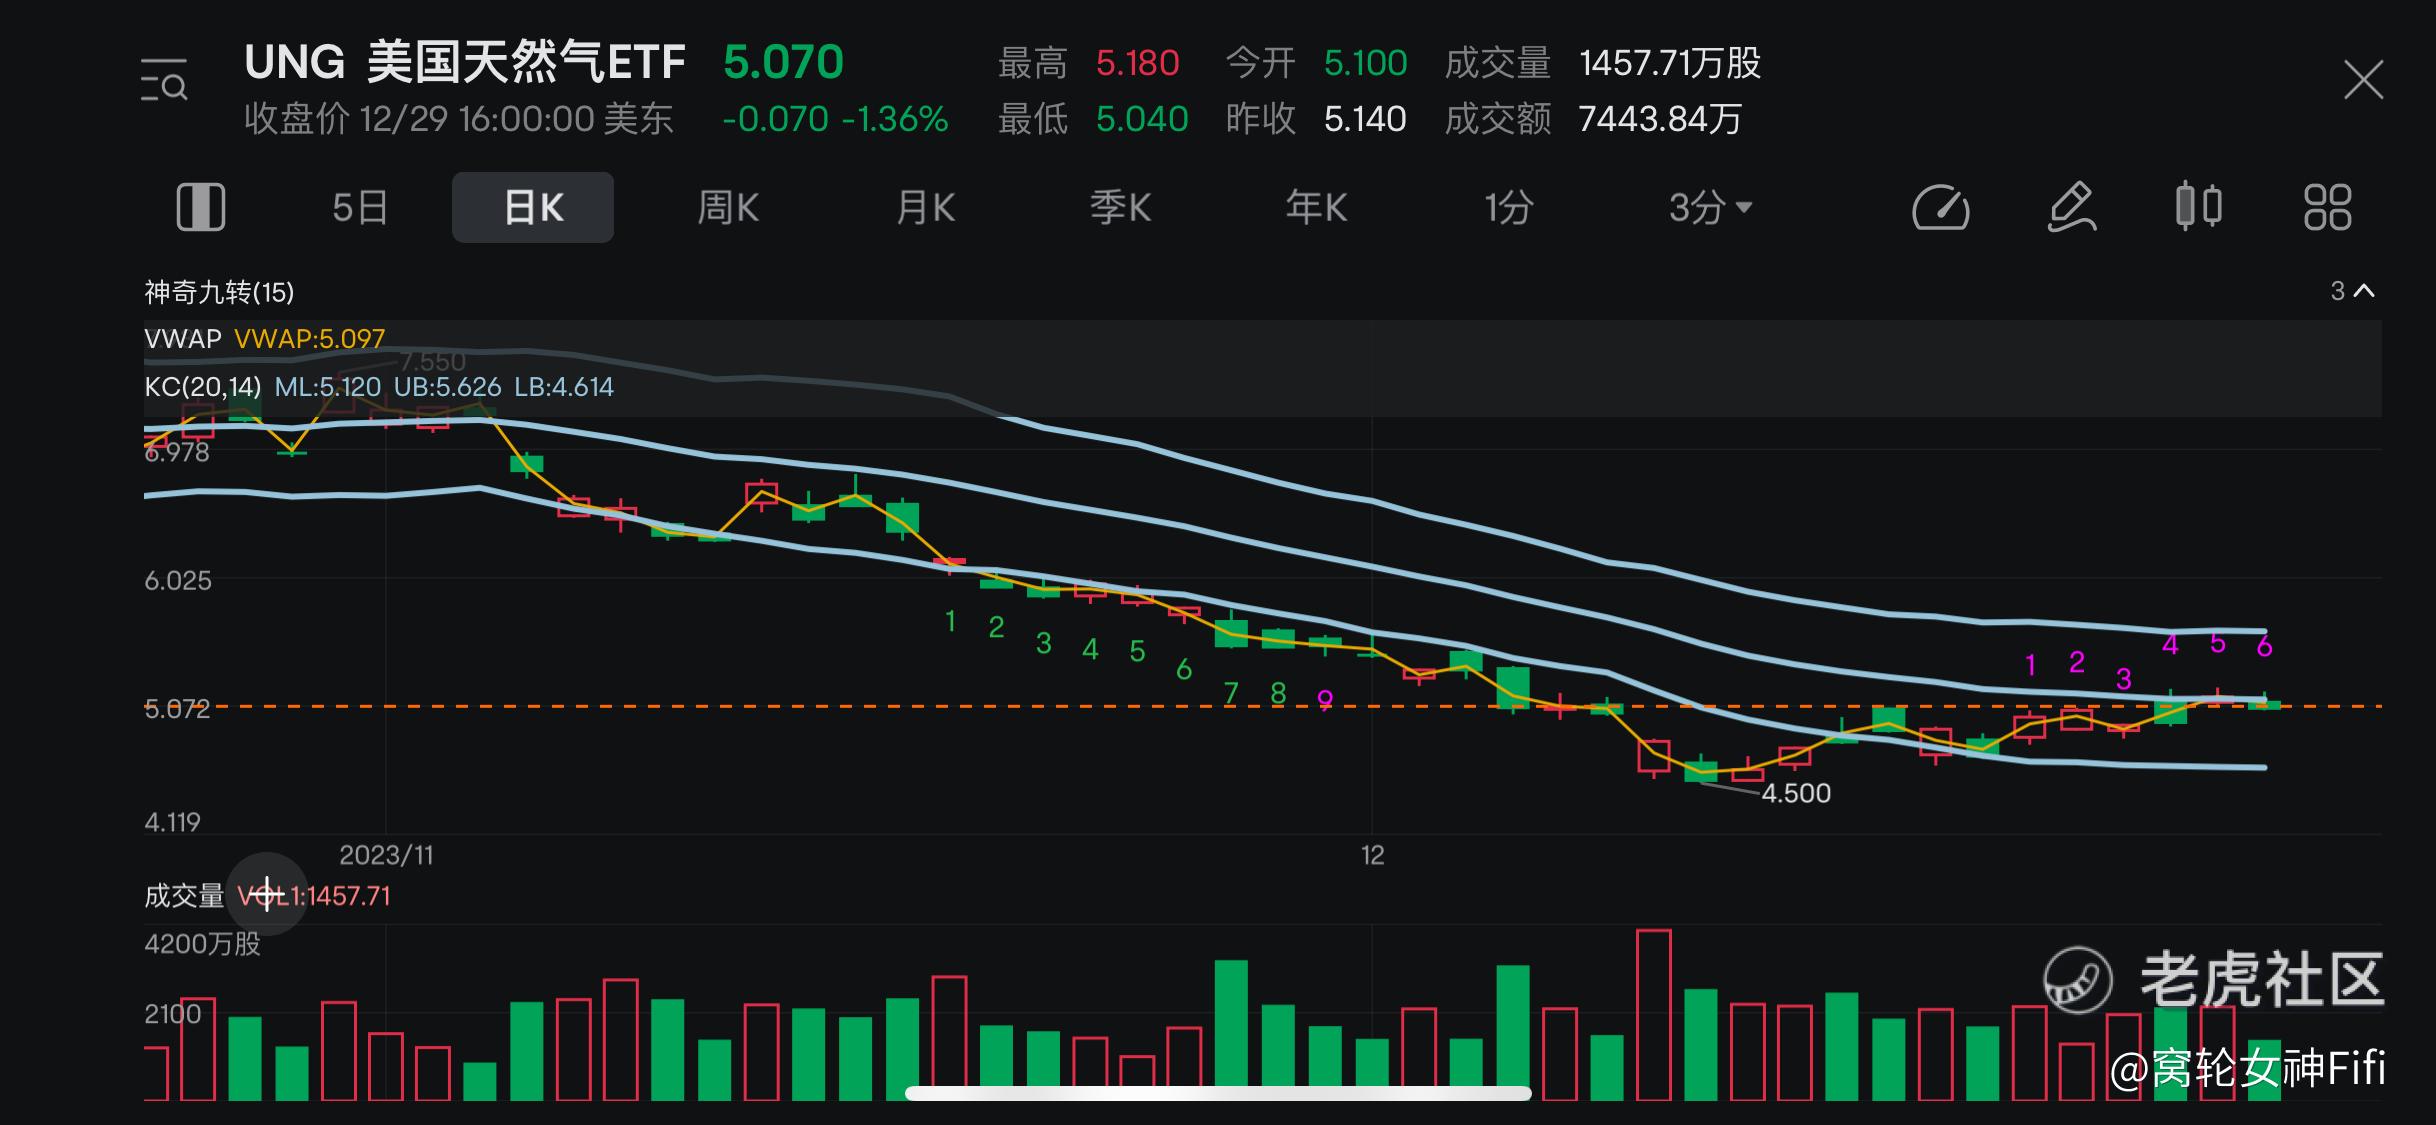Viewport: 2436px width, 1125px height.
Task: Open the 3分 interval dropdown
Action: (x=1710, y=207)
